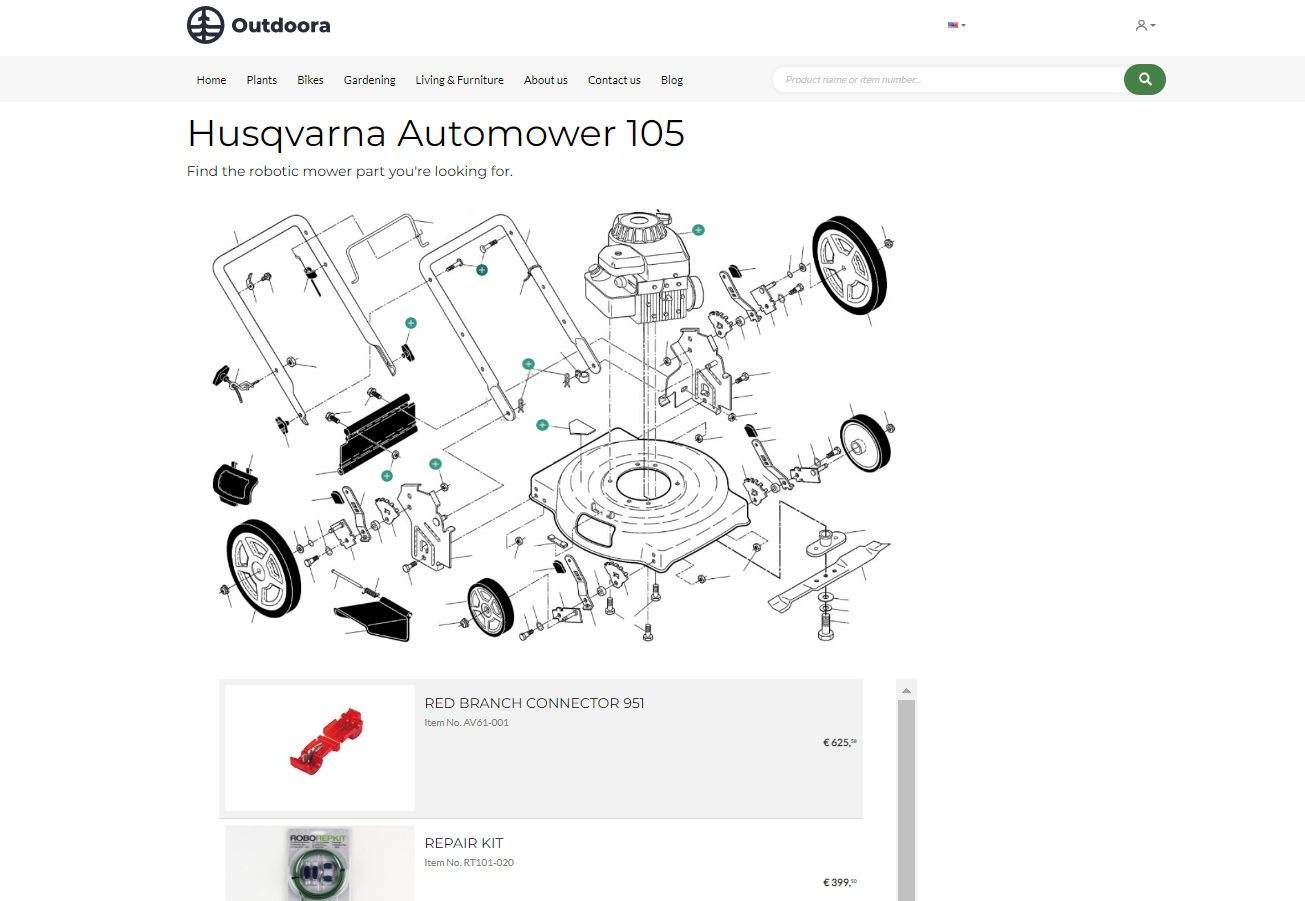Click the € 625 price
Screen dimensions: 1305x901
(x=840, y=743)
